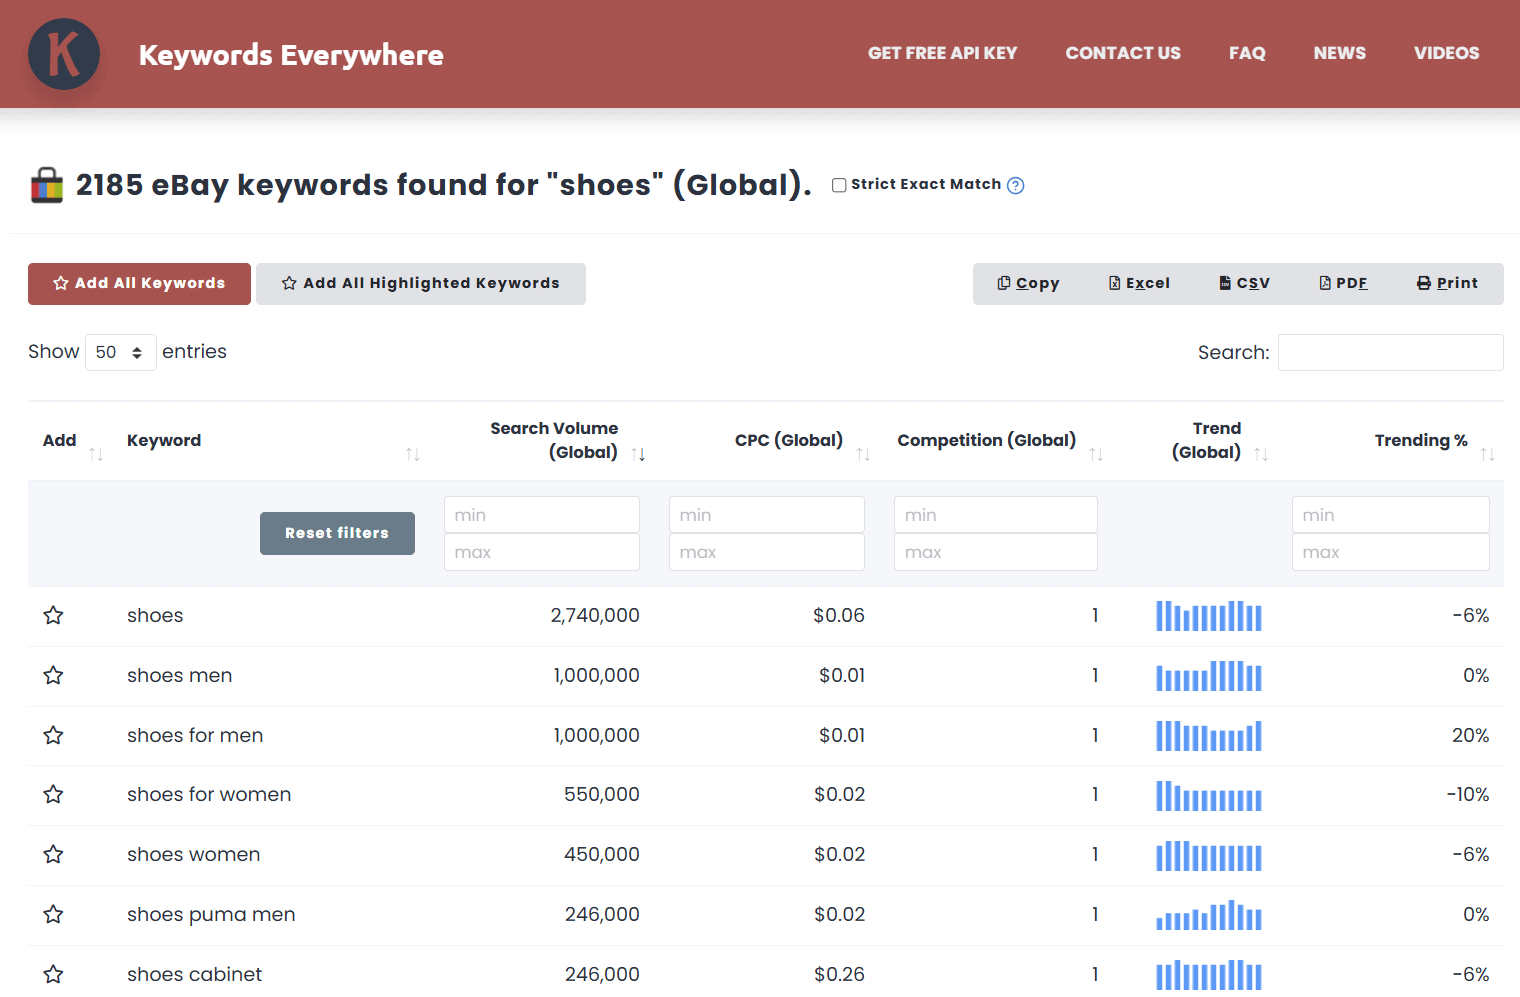Print the keyword table

pos(1447,284)
